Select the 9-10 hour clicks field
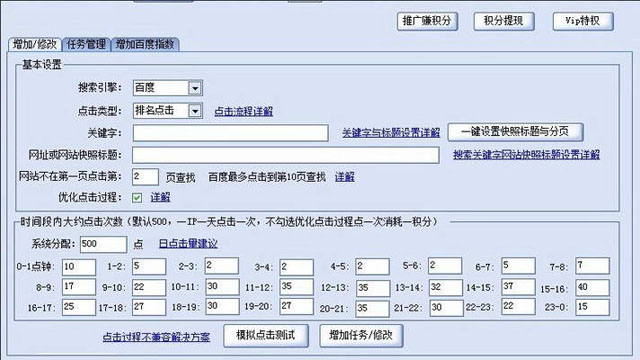The image size is (640, 360). point(149,287)
